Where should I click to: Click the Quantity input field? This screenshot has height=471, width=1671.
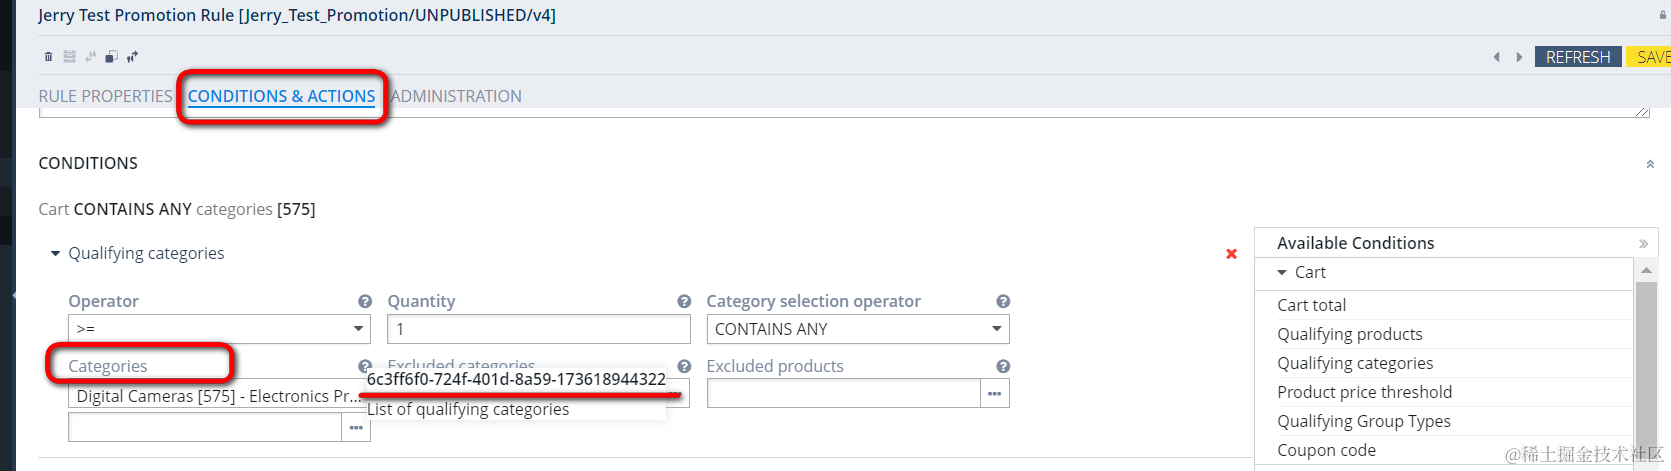click(x=538, y=329)
